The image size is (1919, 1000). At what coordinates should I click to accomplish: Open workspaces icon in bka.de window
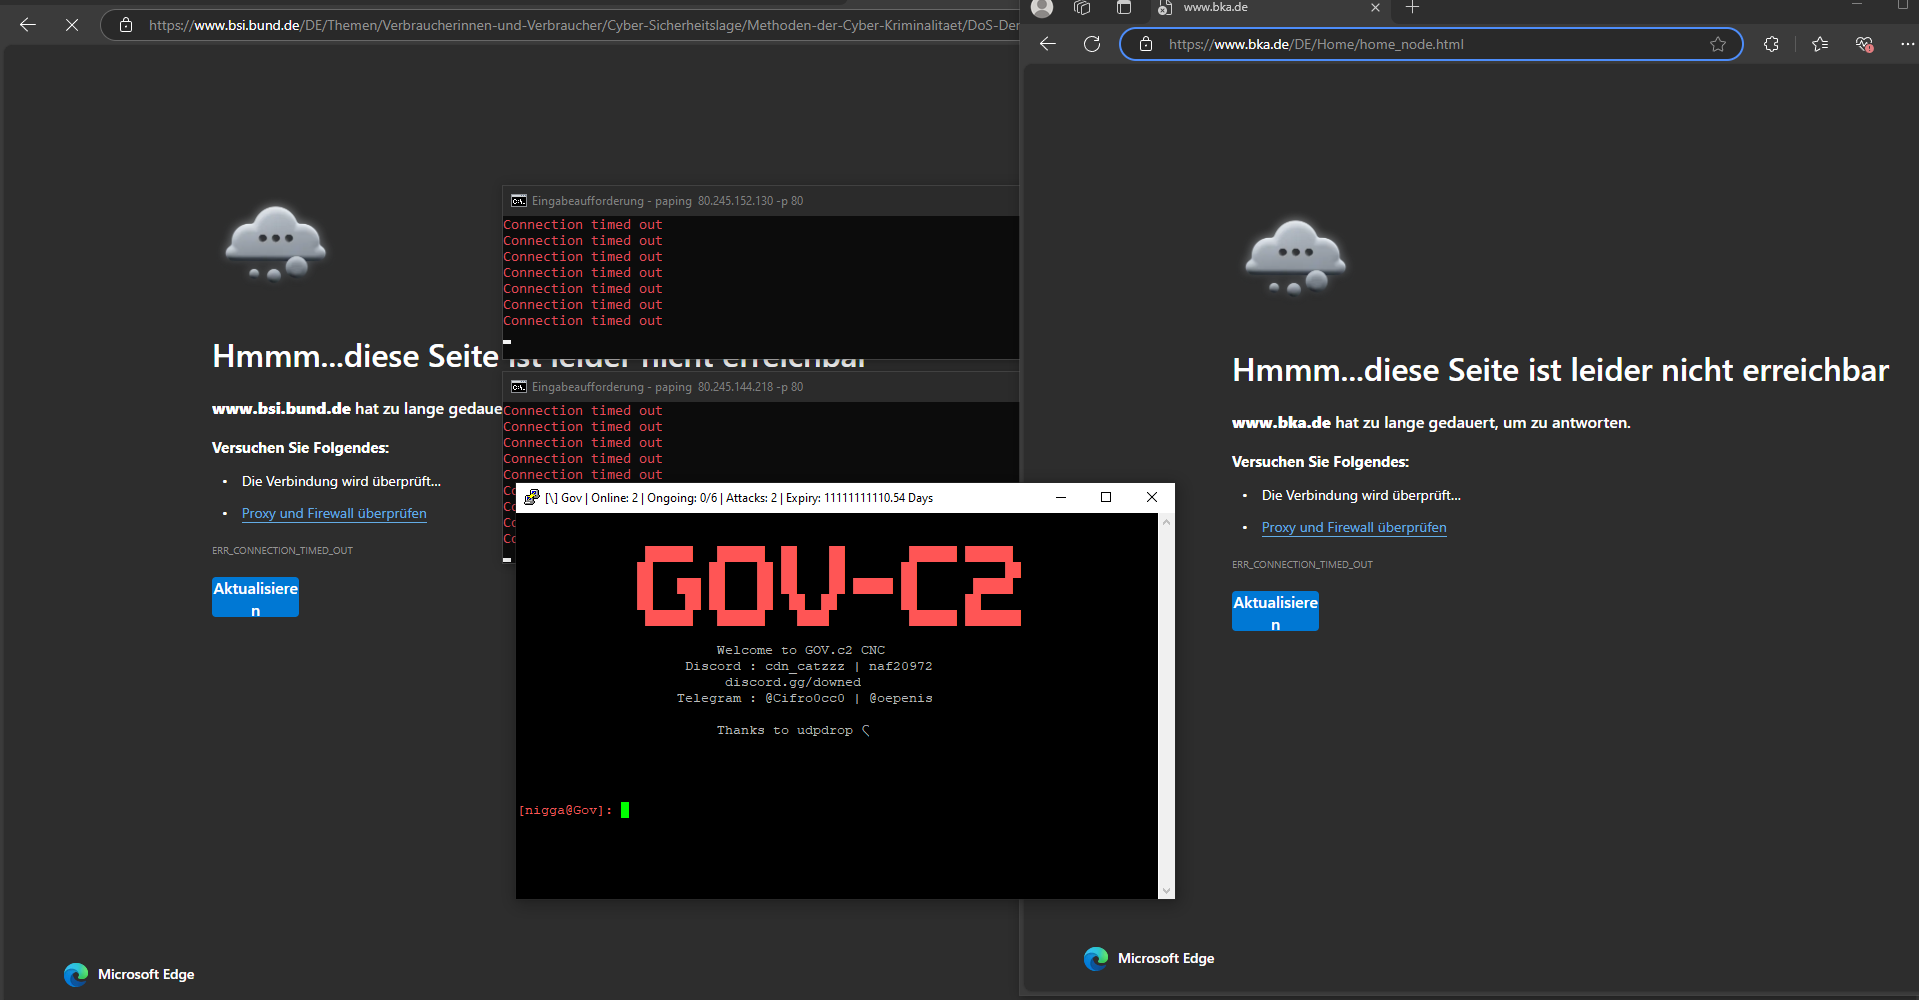pos(1082,8)
